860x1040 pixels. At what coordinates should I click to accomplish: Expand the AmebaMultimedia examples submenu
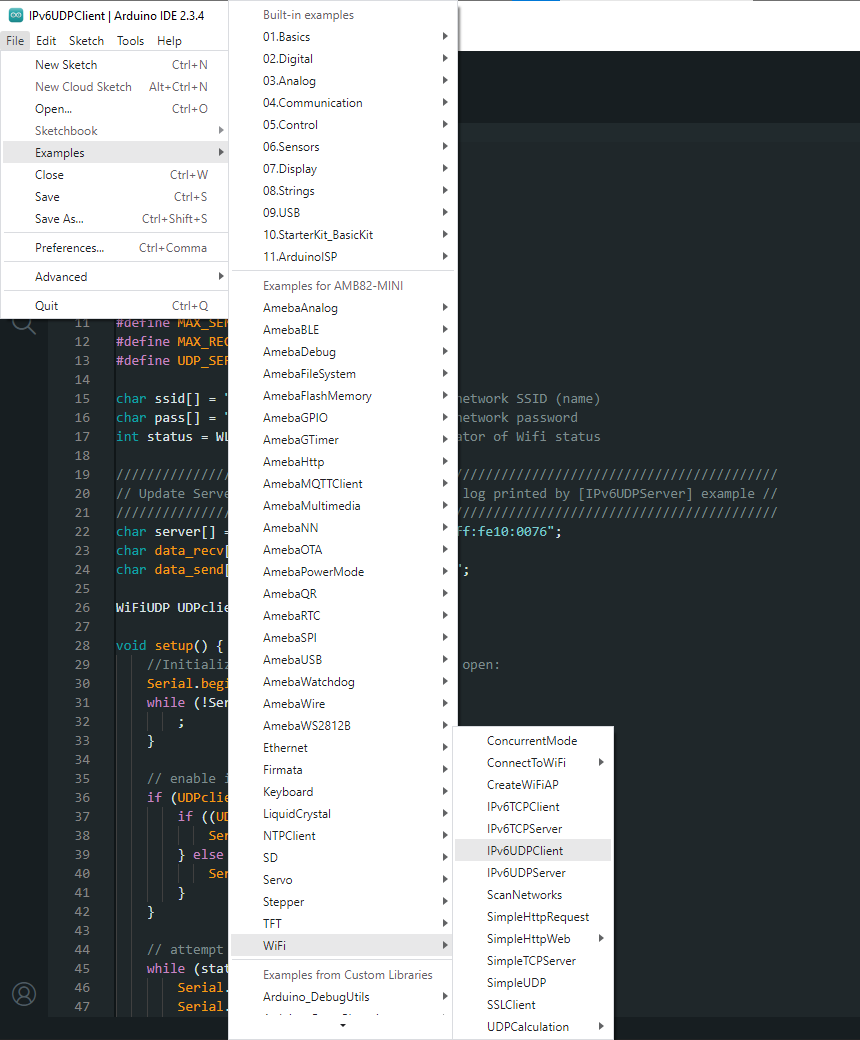[311, 506]
